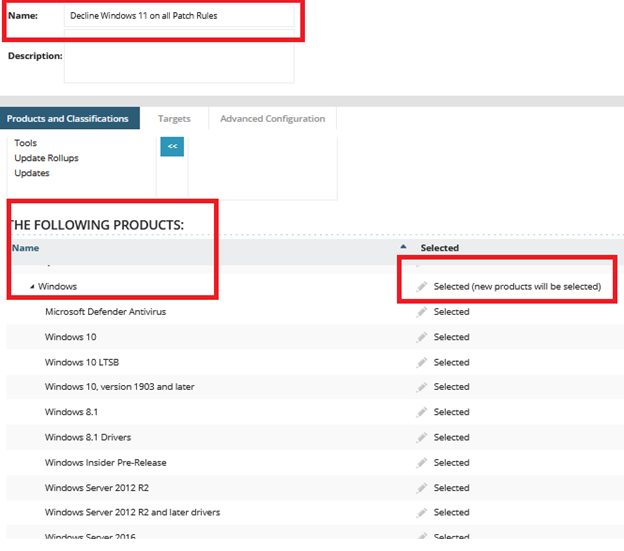Open the Products and Classifications tab
The width and height of the screenshot is (624, 551).
(68, 119)
